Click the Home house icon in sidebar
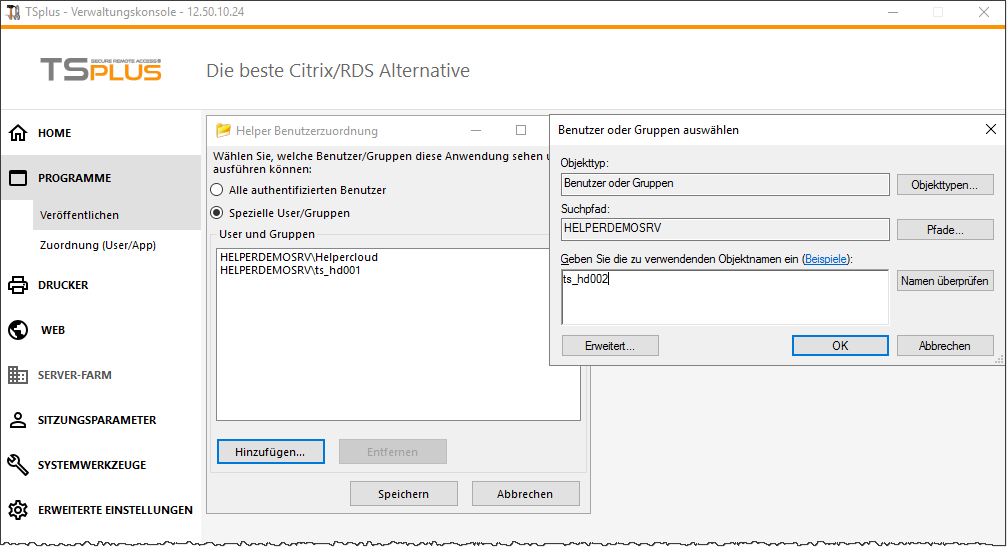 [x=17, y=133]
